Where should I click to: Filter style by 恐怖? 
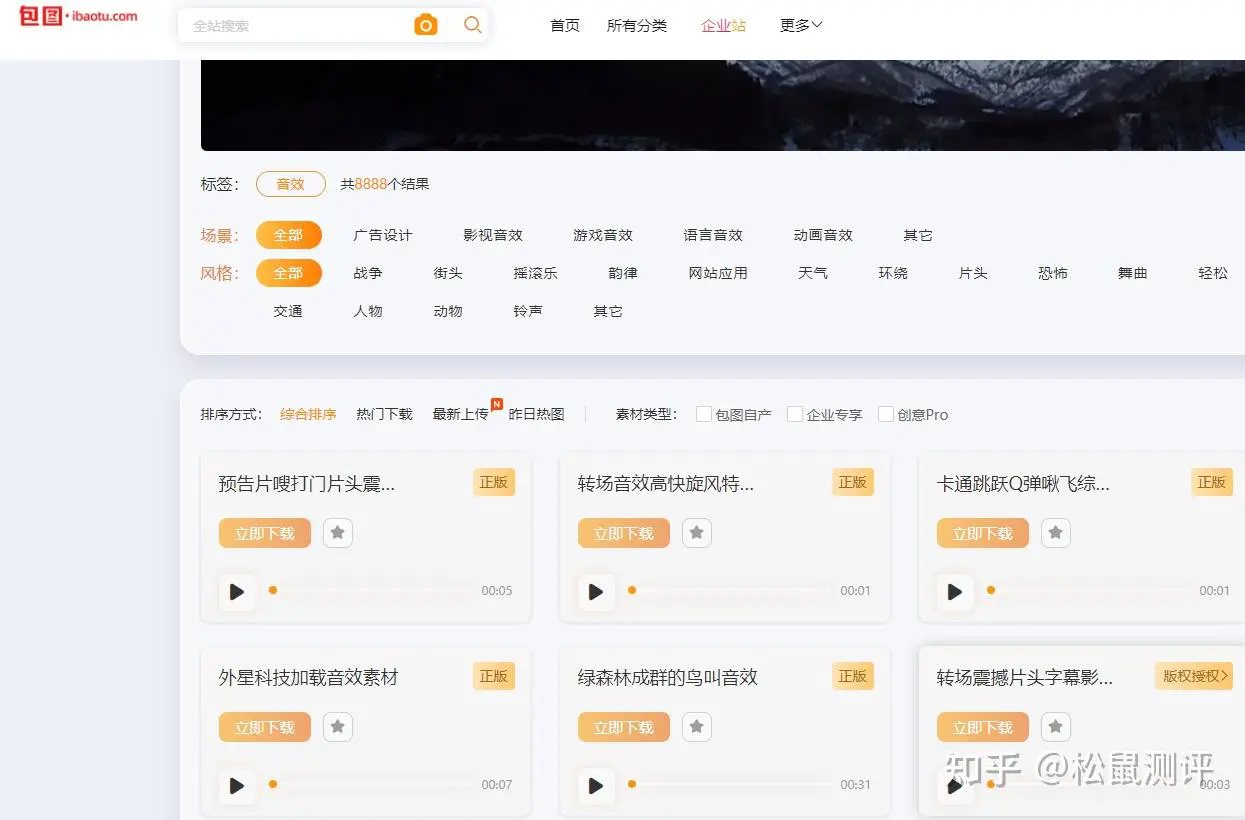click(1053, 273)
